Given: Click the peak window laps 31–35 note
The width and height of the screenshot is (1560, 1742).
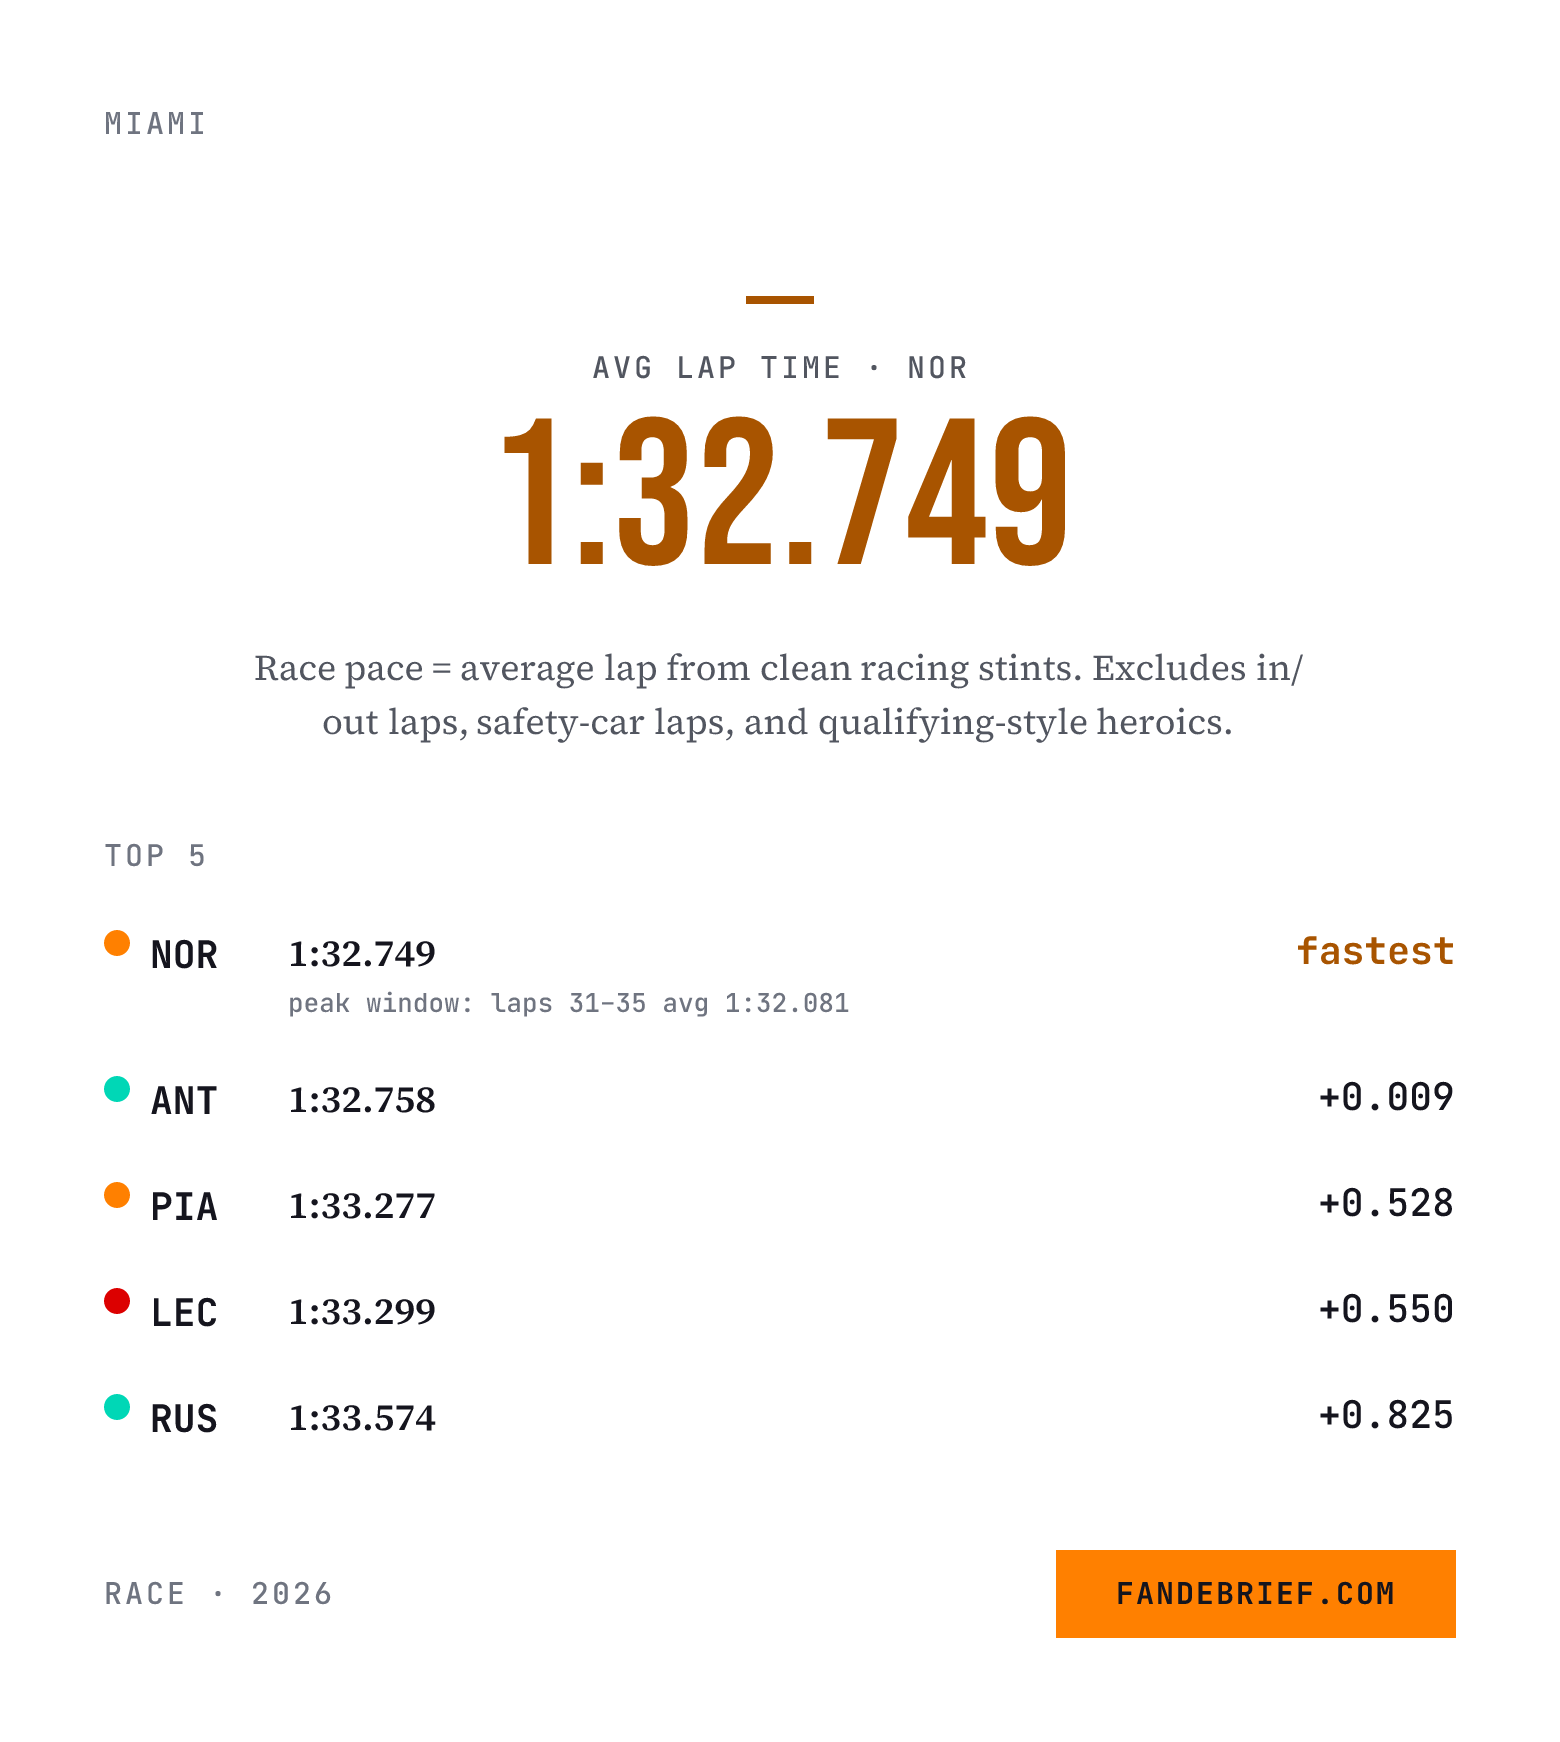Looking at the screenshot, I should 568,1003.
